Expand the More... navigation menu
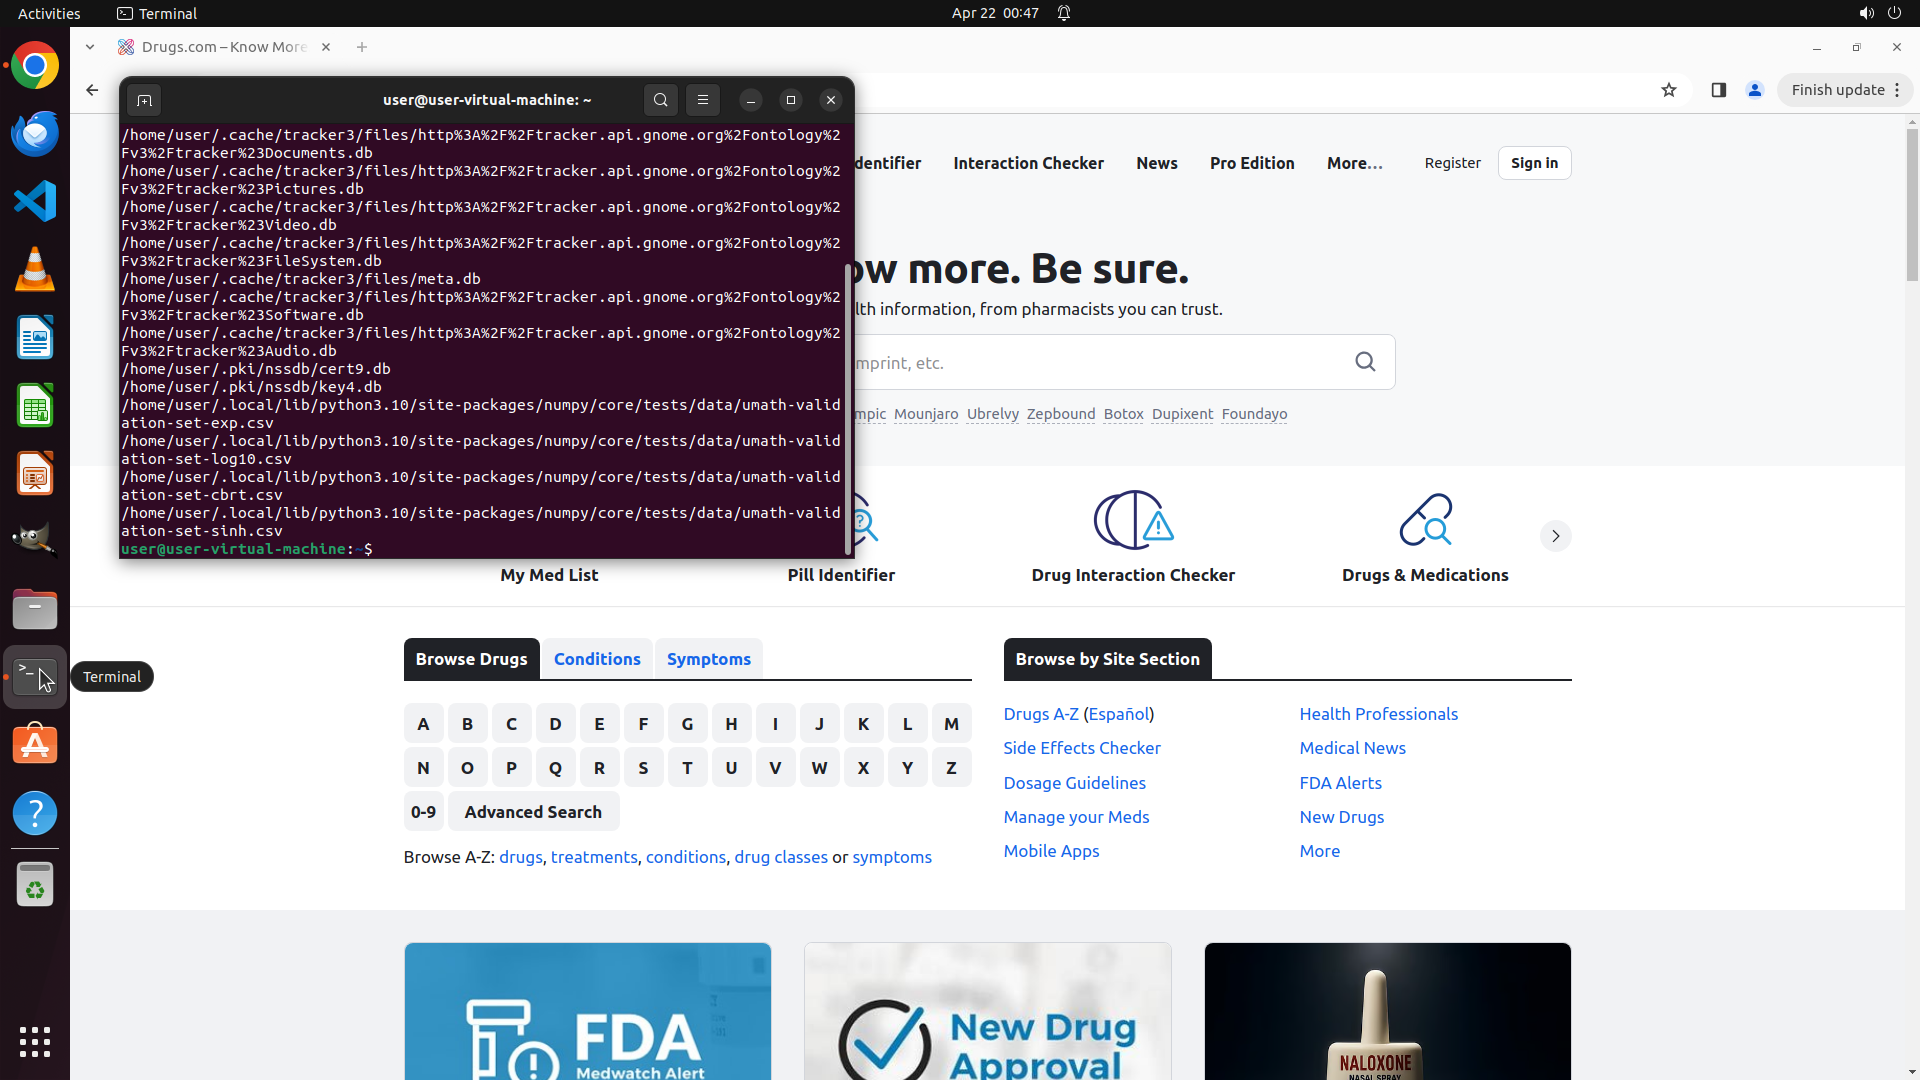 point(1354,163)
